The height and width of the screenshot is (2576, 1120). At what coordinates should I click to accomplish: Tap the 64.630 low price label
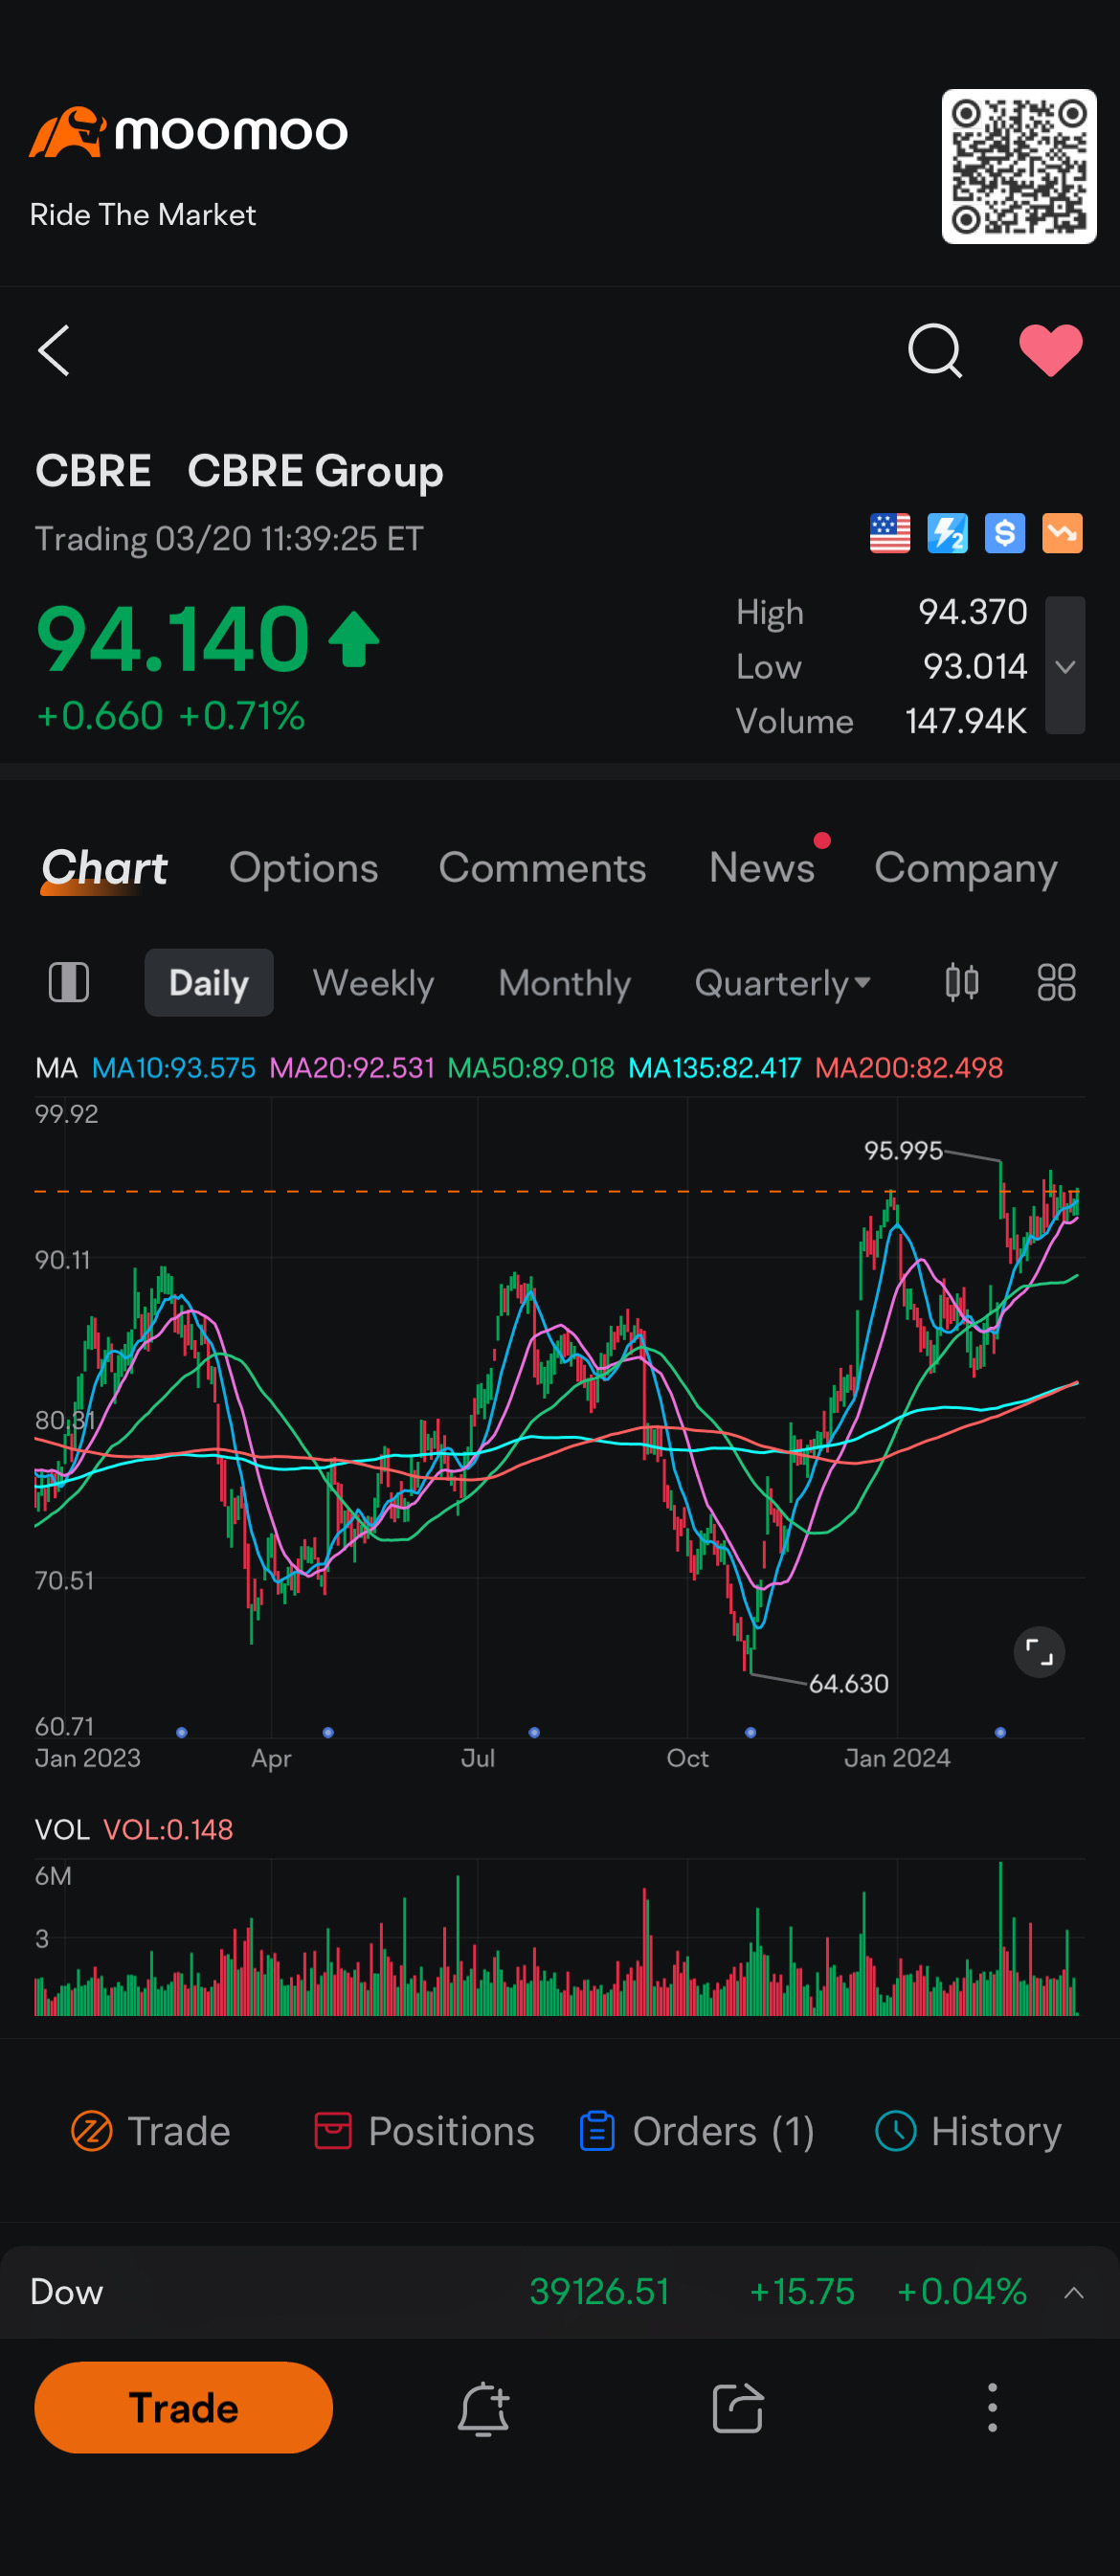coord(848,1684)
